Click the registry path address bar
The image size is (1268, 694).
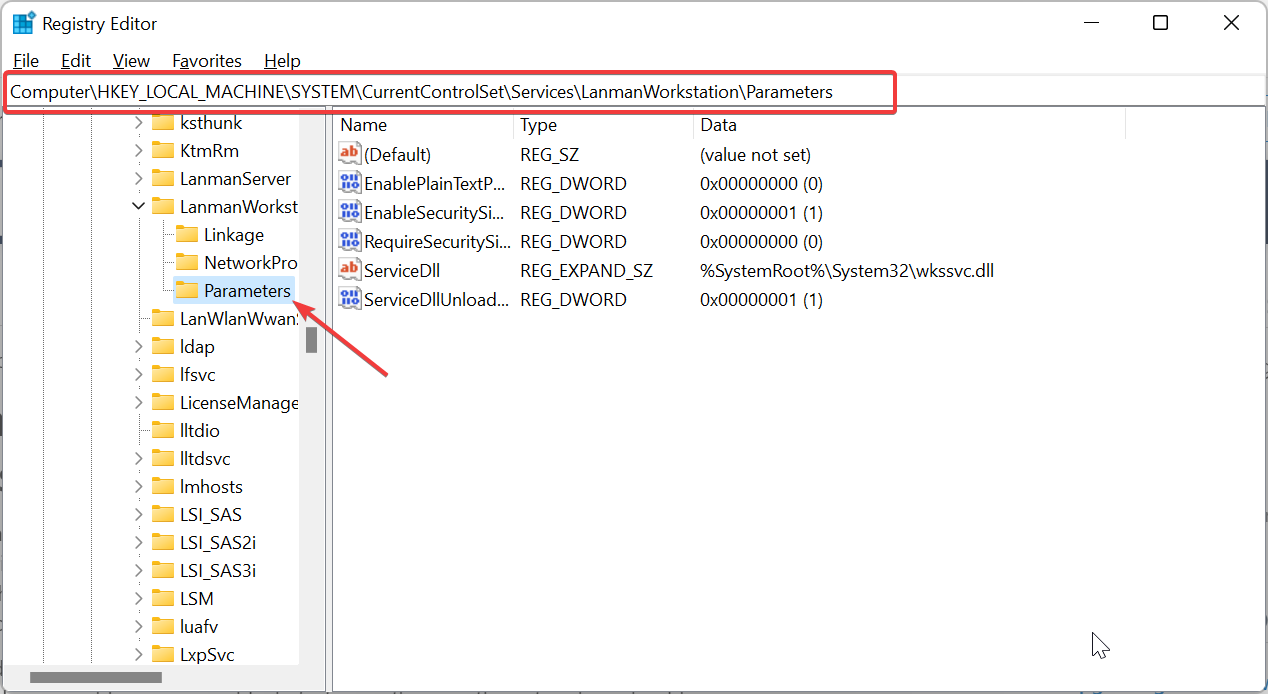click(x=448, y=92)
